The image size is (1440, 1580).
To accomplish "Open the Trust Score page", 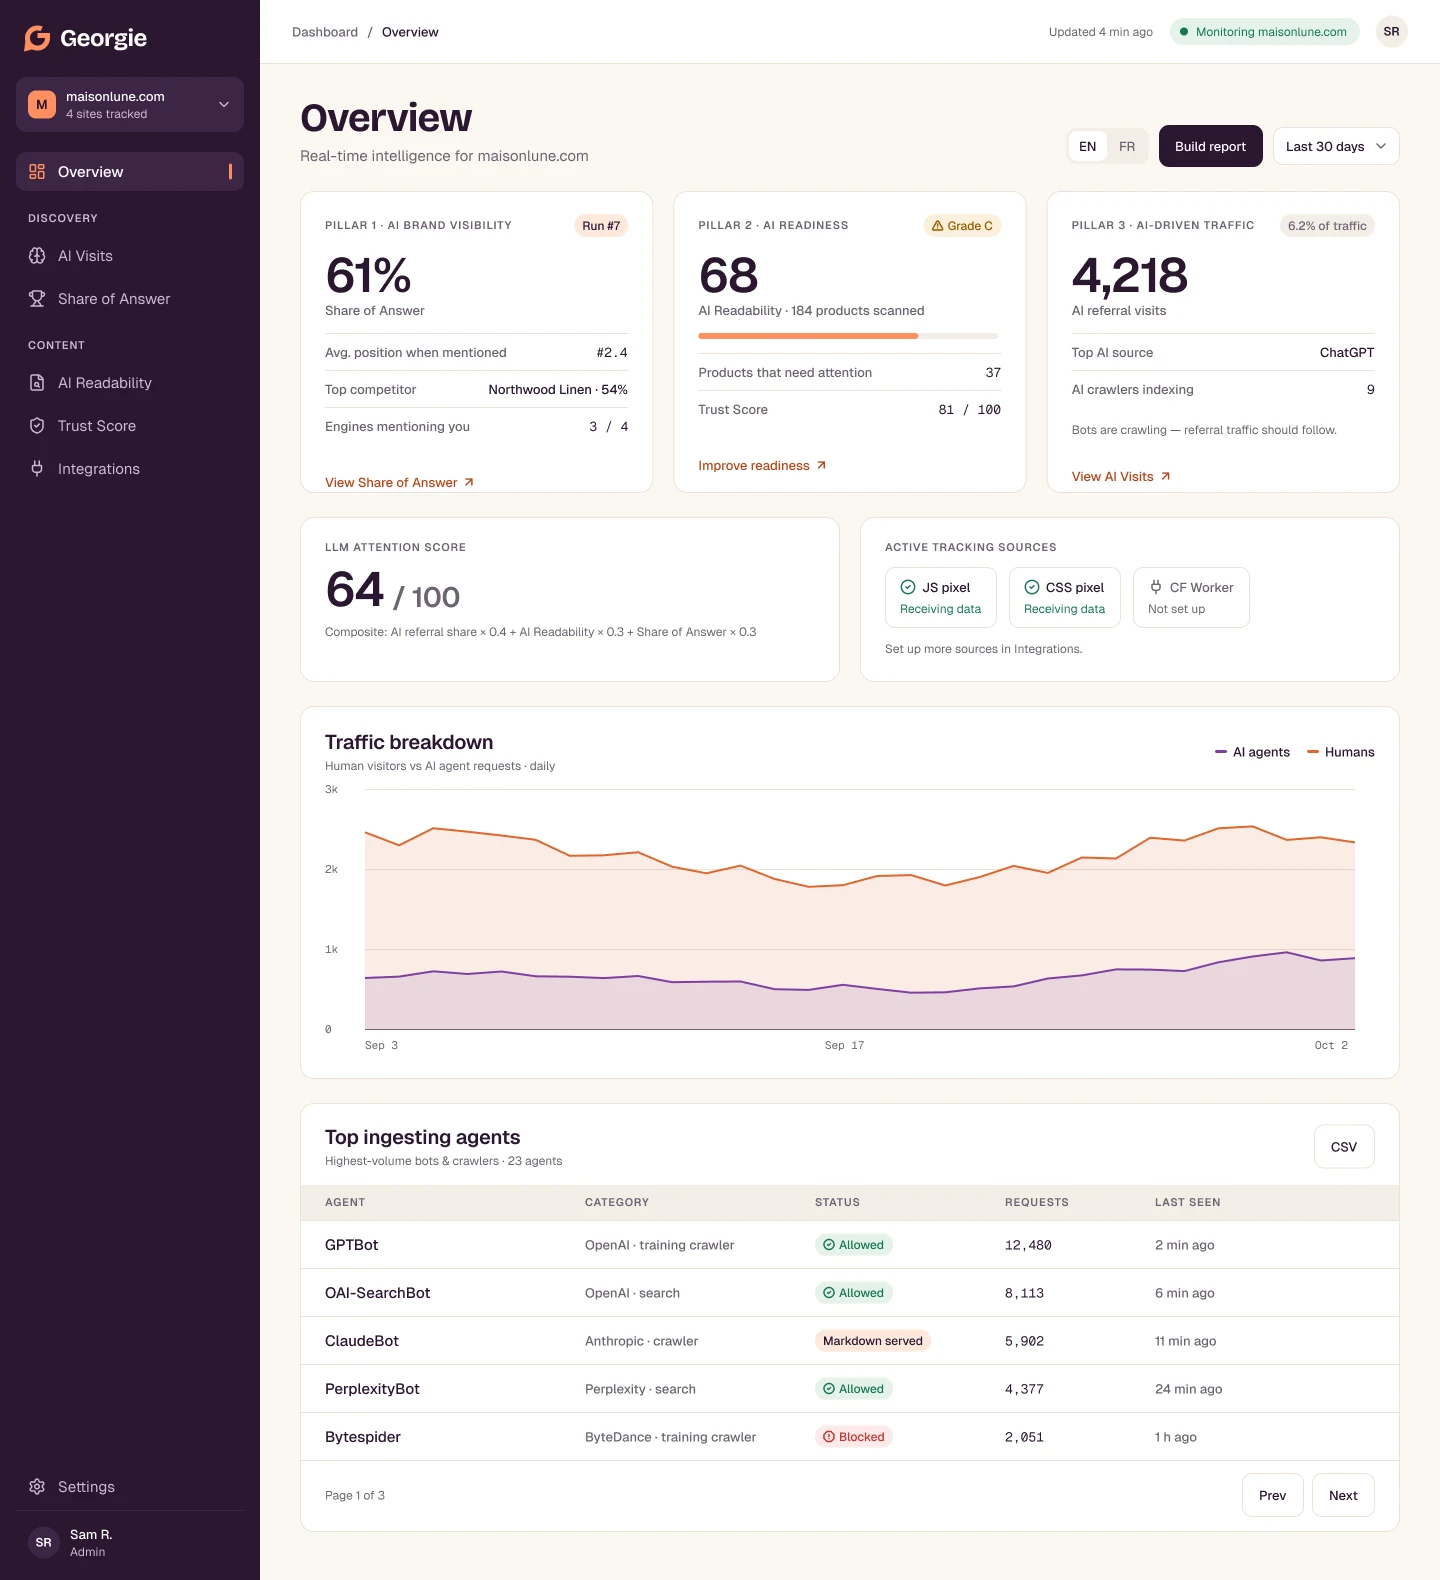I will pos(130,426).
